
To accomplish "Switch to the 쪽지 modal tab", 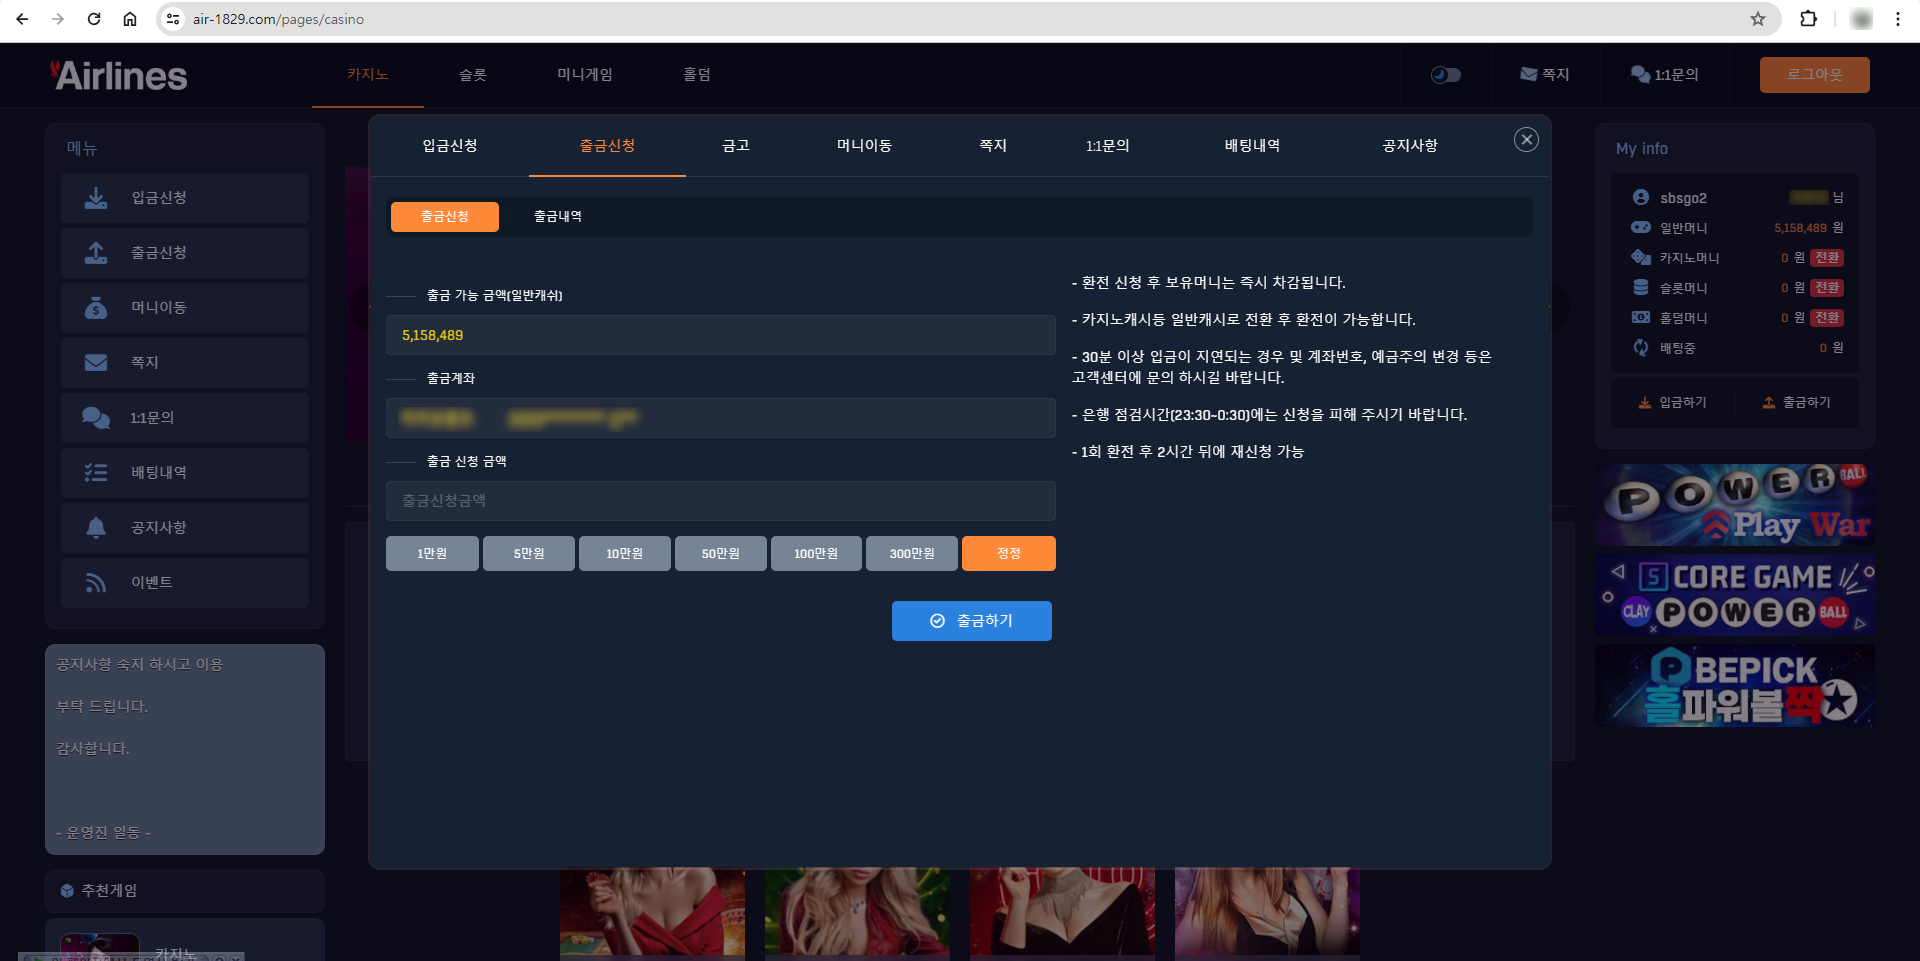I will (x=993, y=146).
